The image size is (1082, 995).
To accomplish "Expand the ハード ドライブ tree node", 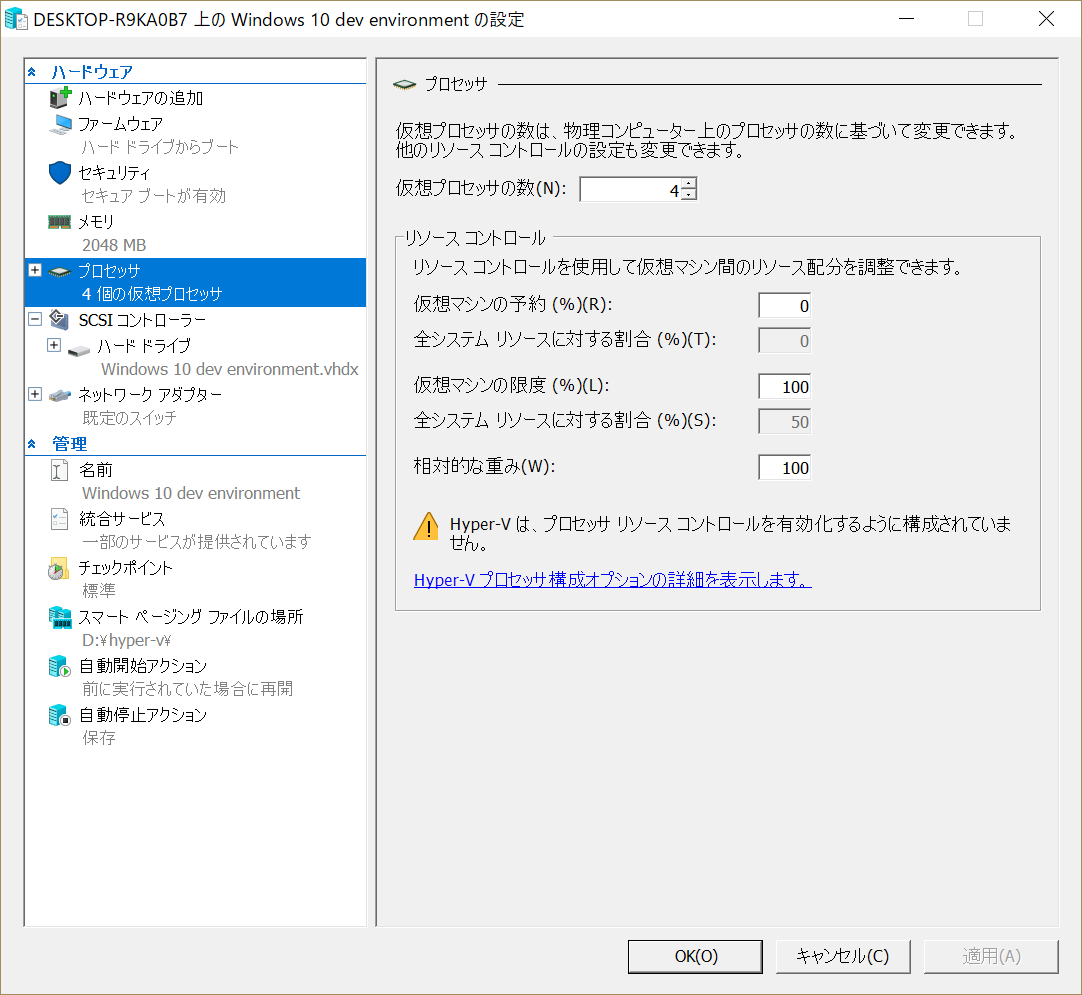I will coord(53,345).
